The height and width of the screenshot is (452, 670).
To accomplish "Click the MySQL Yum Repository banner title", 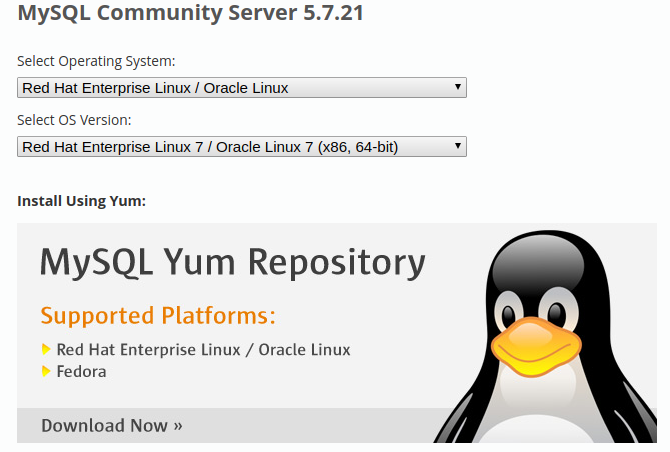I will pos(233,262).
